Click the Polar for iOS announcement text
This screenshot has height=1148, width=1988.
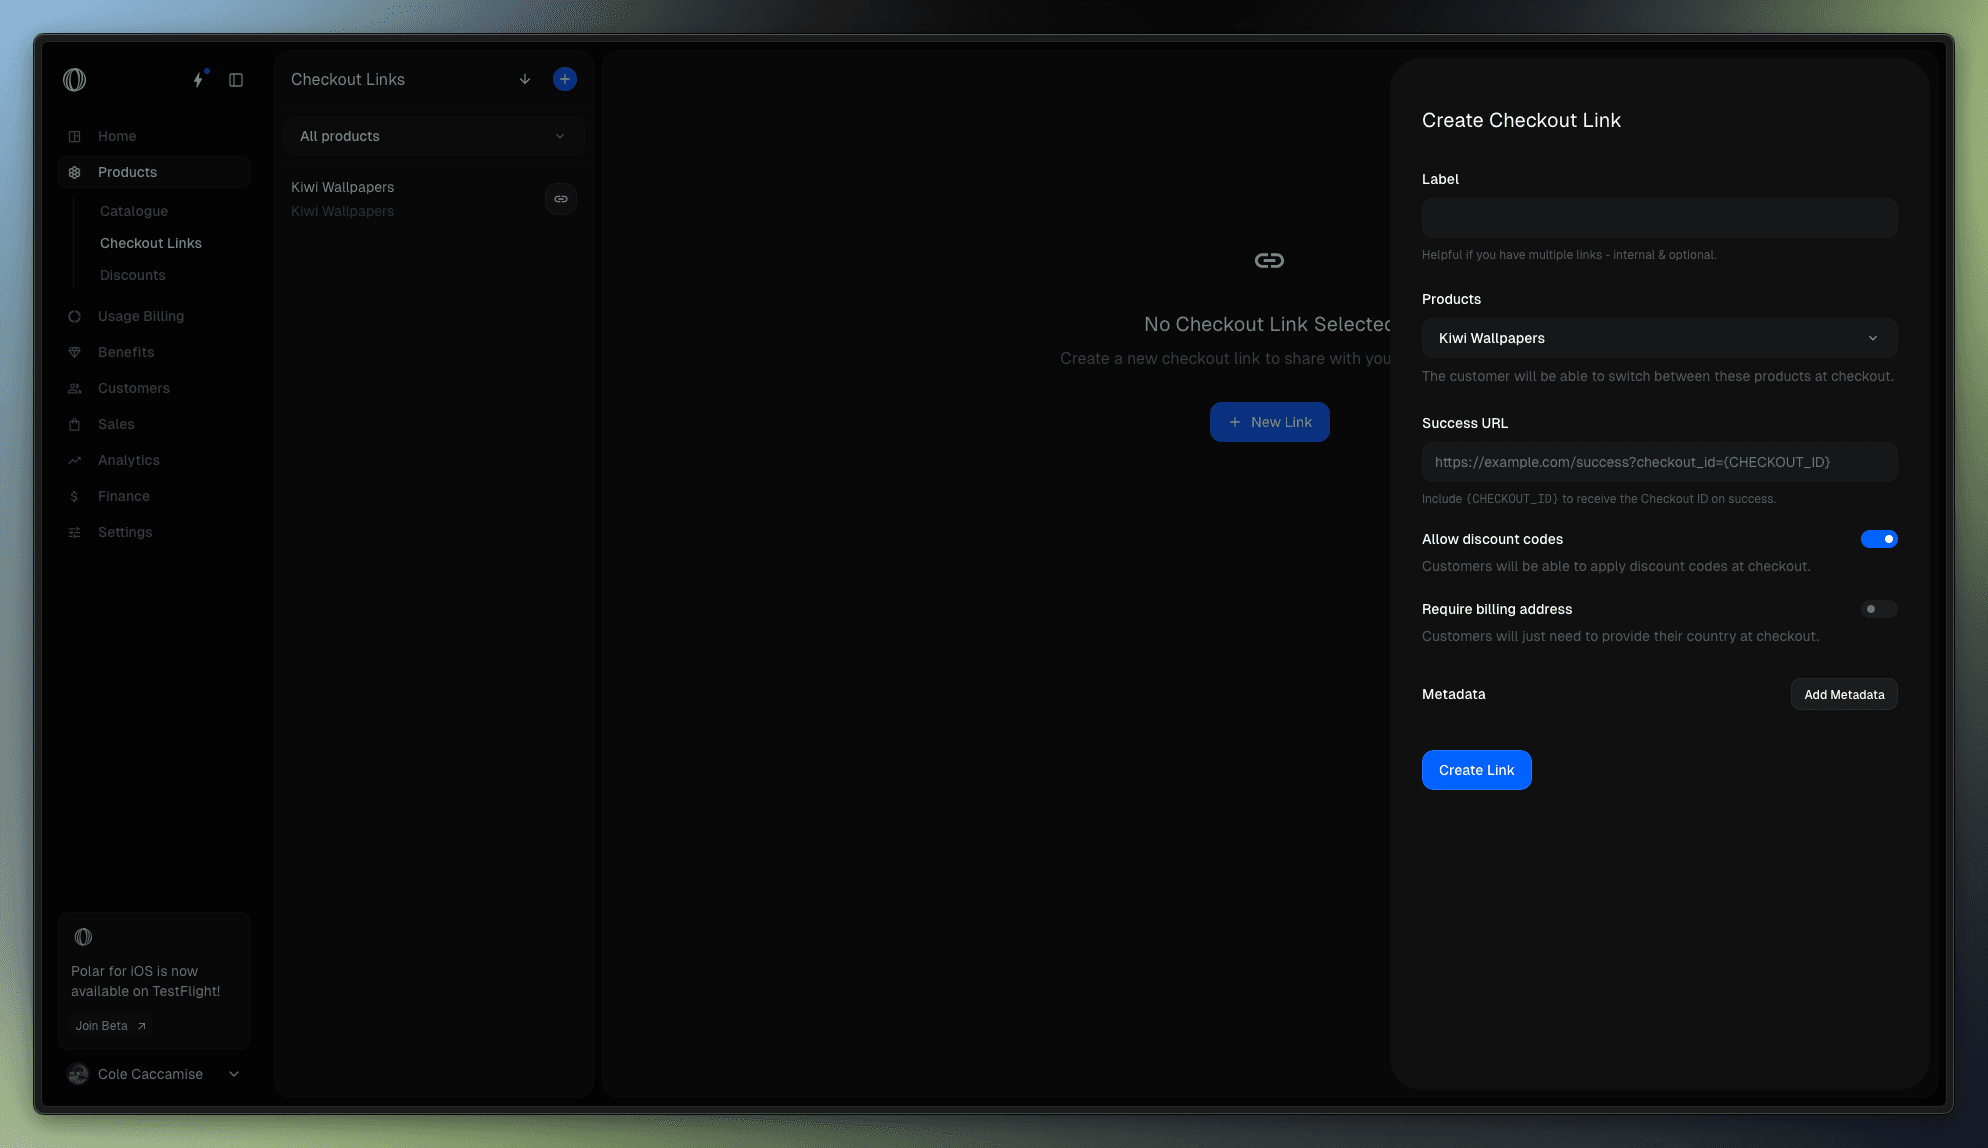(146, 981)
